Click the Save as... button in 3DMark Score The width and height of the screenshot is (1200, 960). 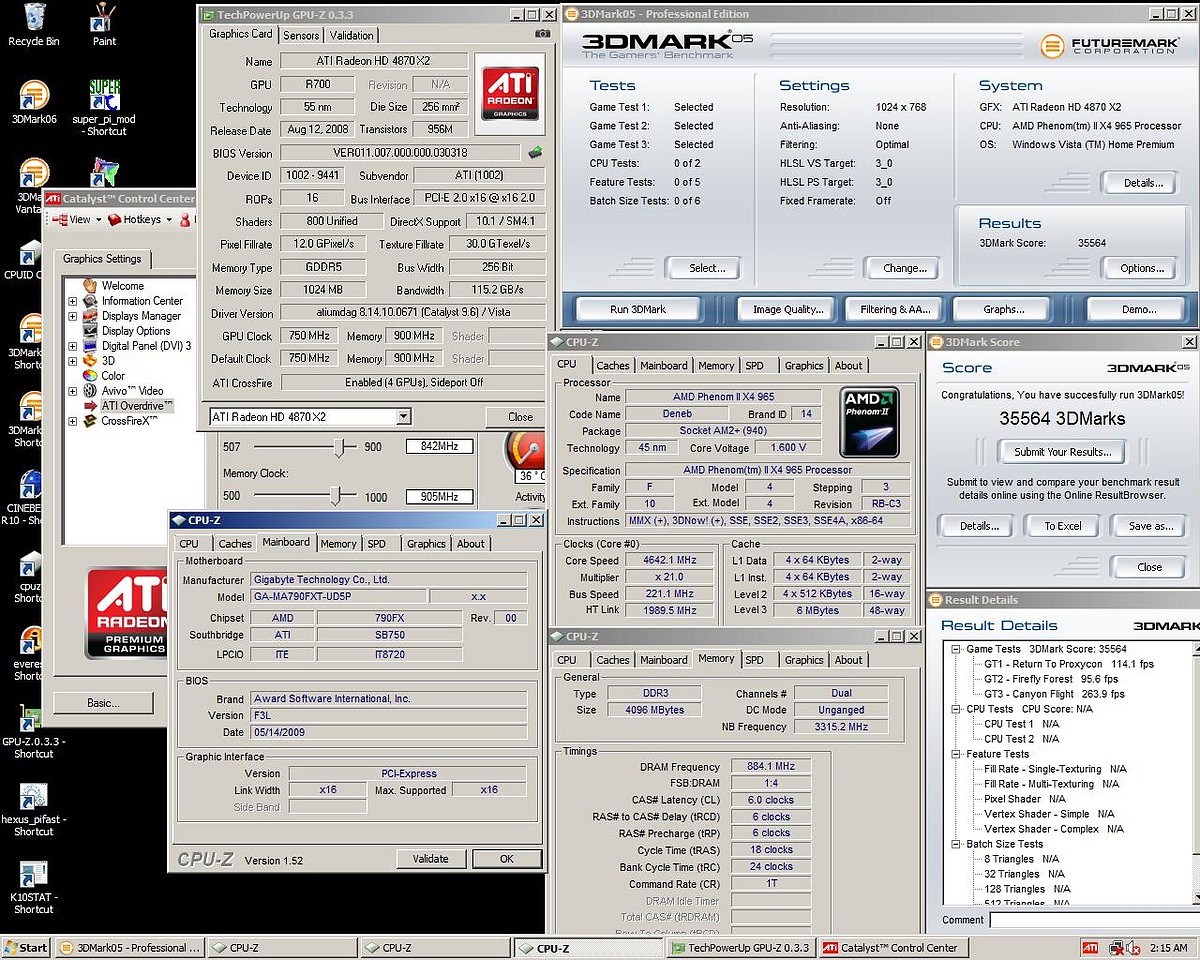pos(1150,526)
